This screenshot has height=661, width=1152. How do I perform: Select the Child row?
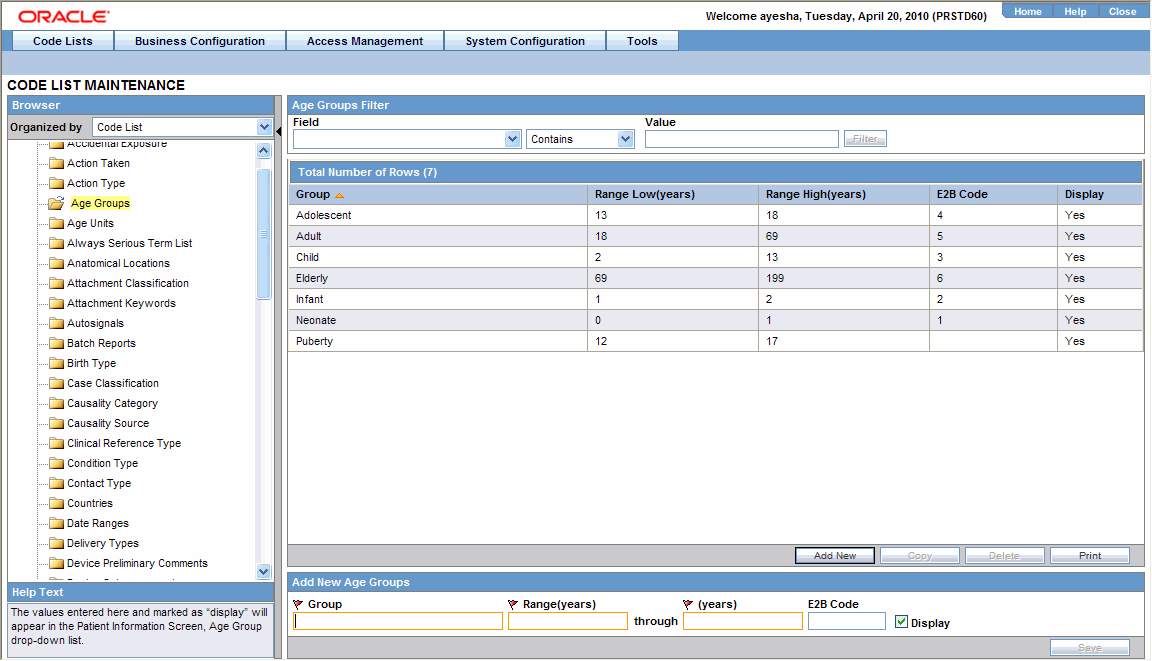(716, 257)
